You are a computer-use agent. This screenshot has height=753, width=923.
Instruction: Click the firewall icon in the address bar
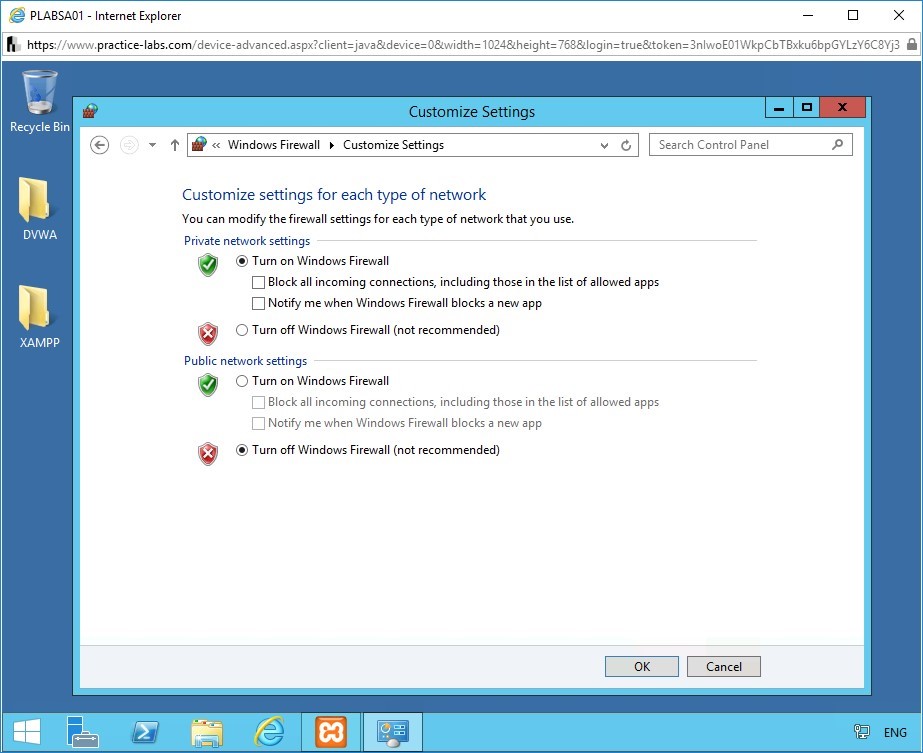[x=200, y=144]
